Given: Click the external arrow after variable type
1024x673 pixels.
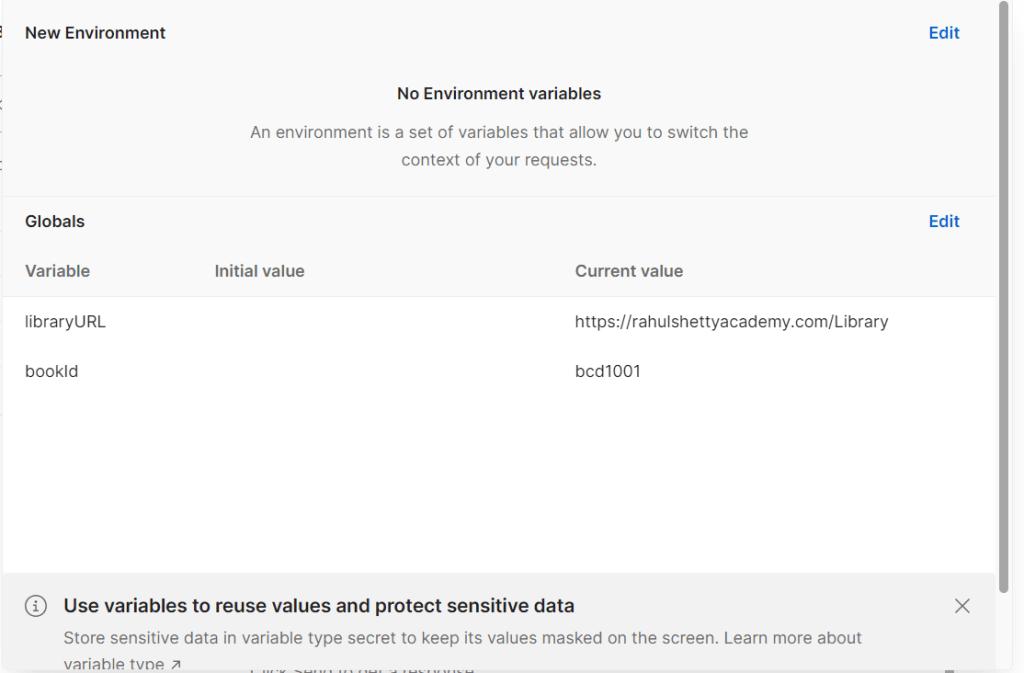Looking at the screenshot, I should point(176,664).
